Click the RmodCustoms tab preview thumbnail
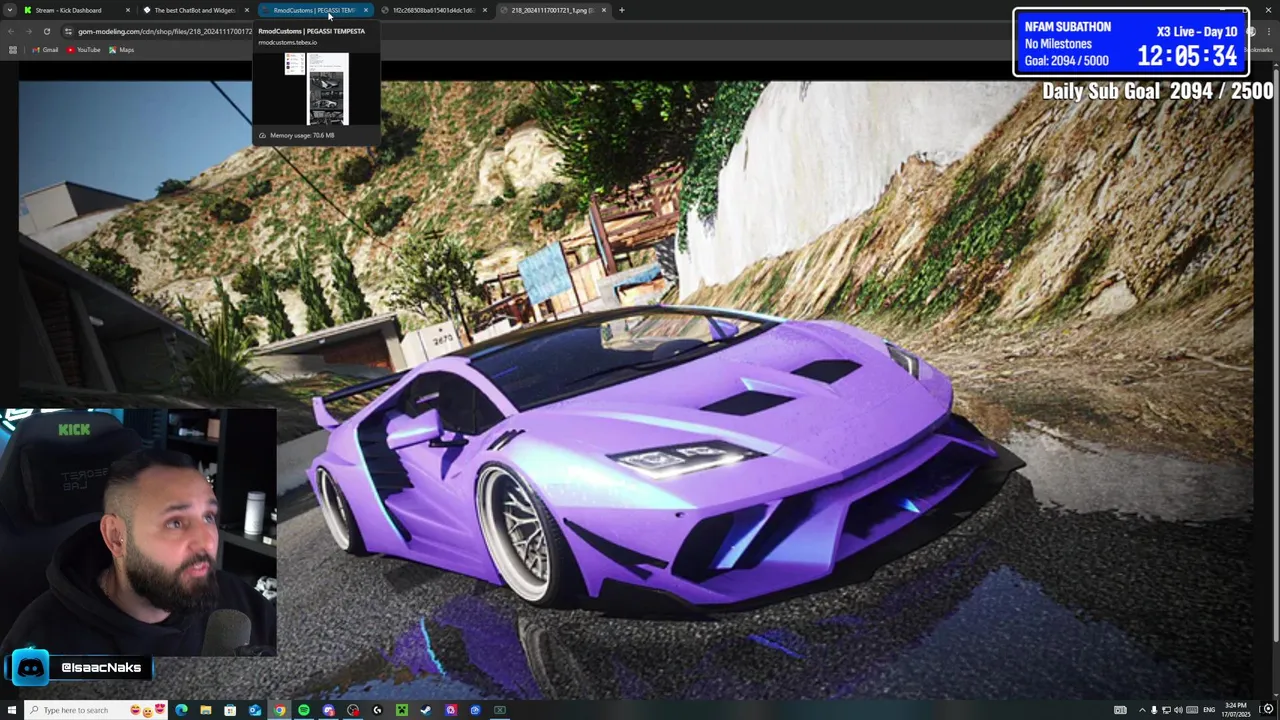 pos(316,89)
